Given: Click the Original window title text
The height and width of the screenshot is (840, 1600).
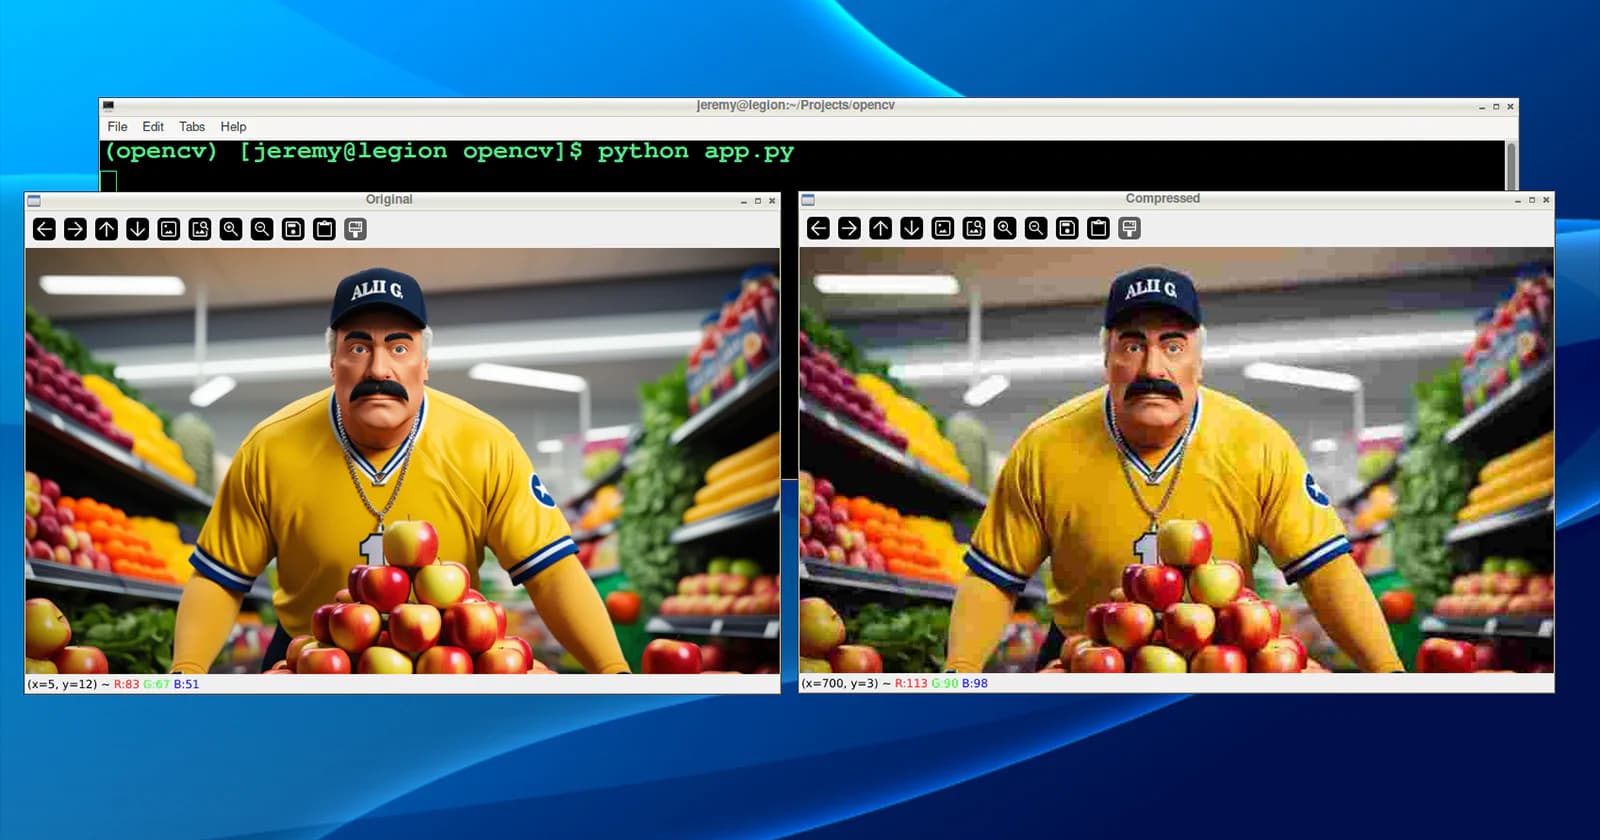Looking at the screenshot, I should click(389, 200).
